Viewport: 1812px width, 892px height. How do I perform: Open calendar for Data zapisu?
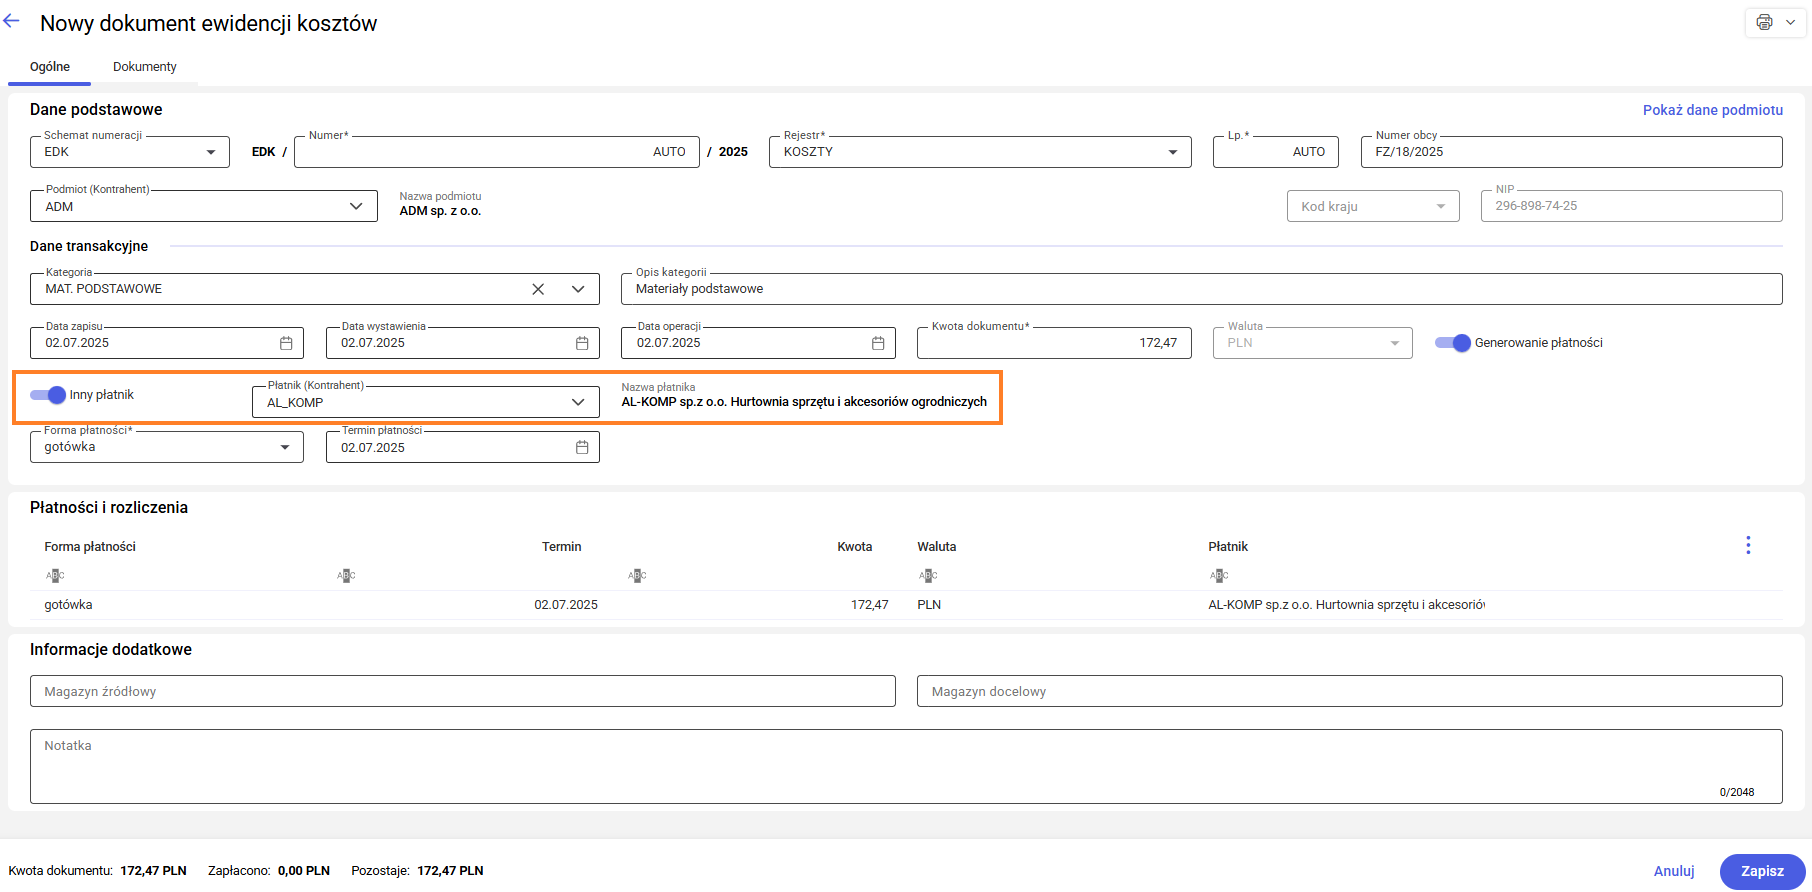point(286,343)
